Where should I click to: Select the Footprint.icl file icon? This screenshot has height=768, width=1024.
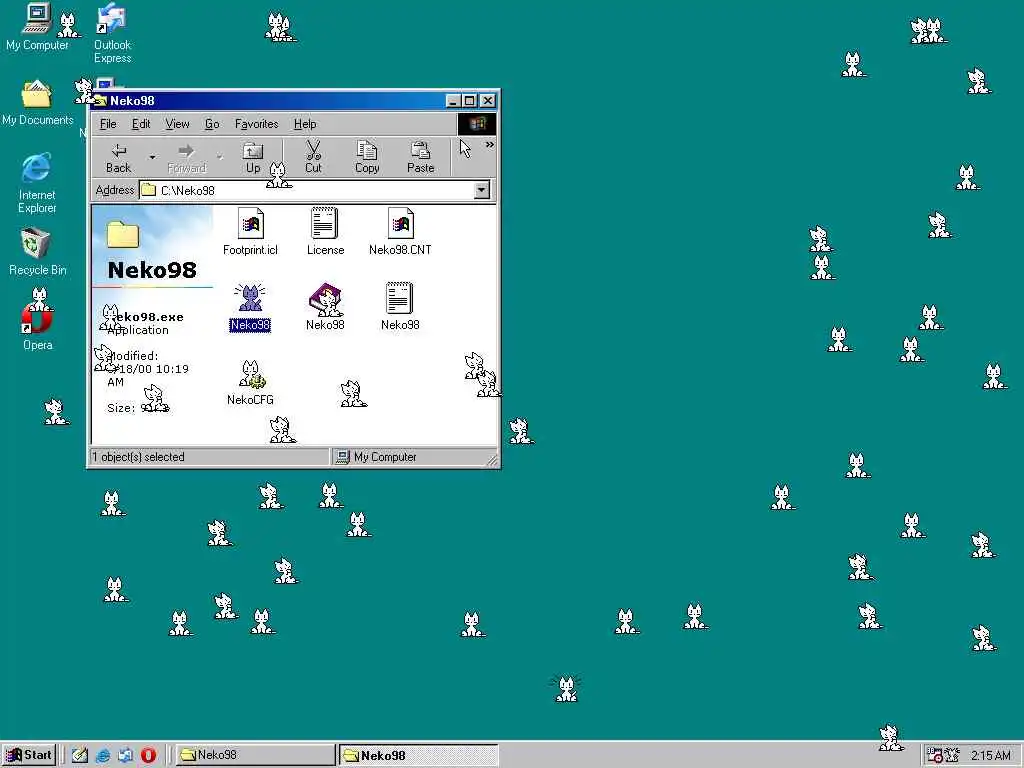point(250,231)
